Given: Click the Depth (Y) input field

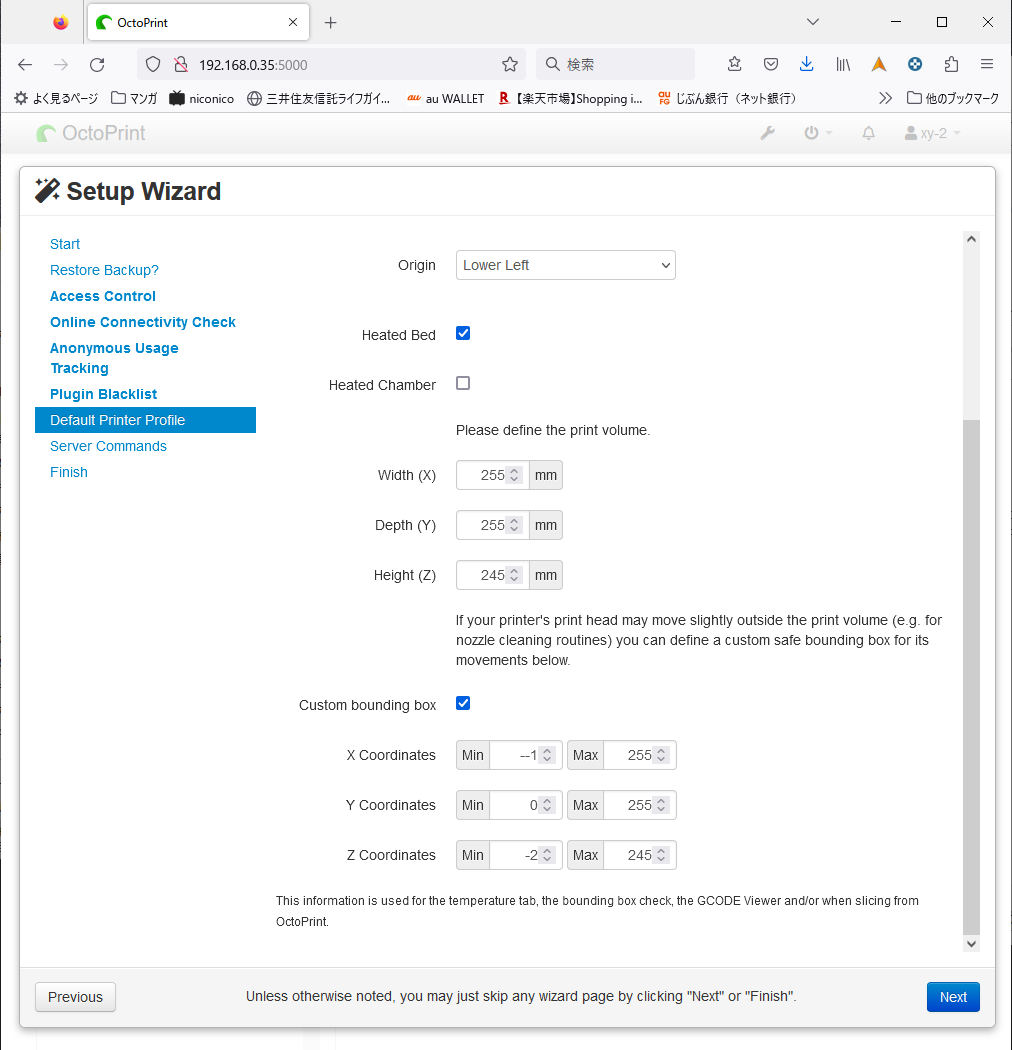Looking at the screenshot, I should [492, 526].
